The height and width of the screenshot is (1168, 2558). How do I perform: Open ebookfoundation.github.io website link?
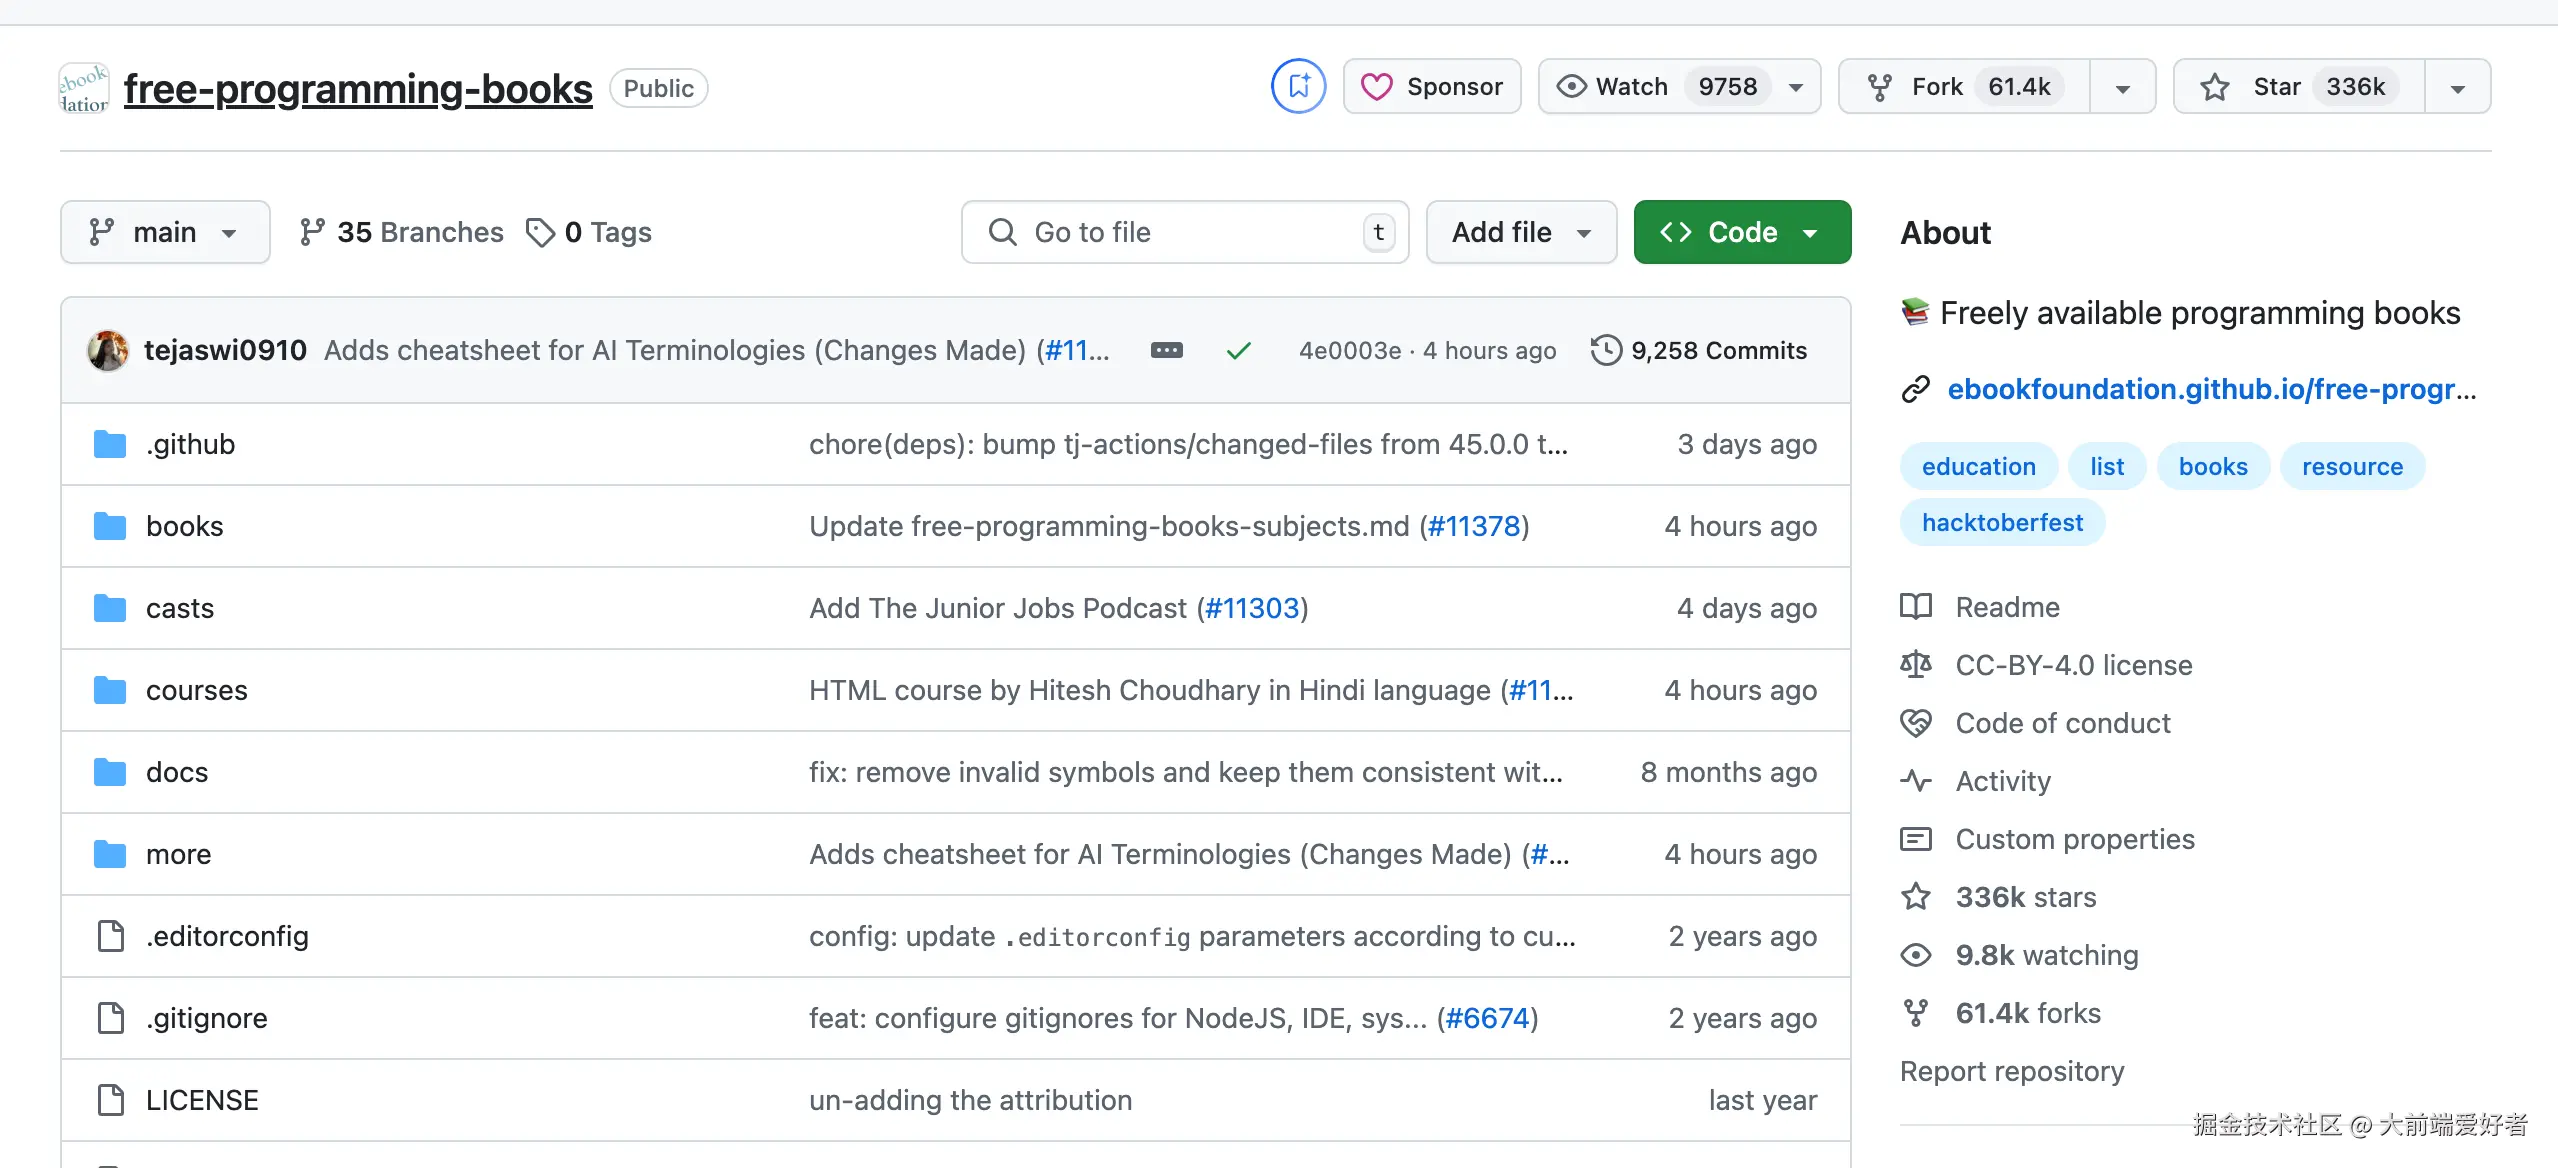pyautogui.click(x=2210, y=389)
